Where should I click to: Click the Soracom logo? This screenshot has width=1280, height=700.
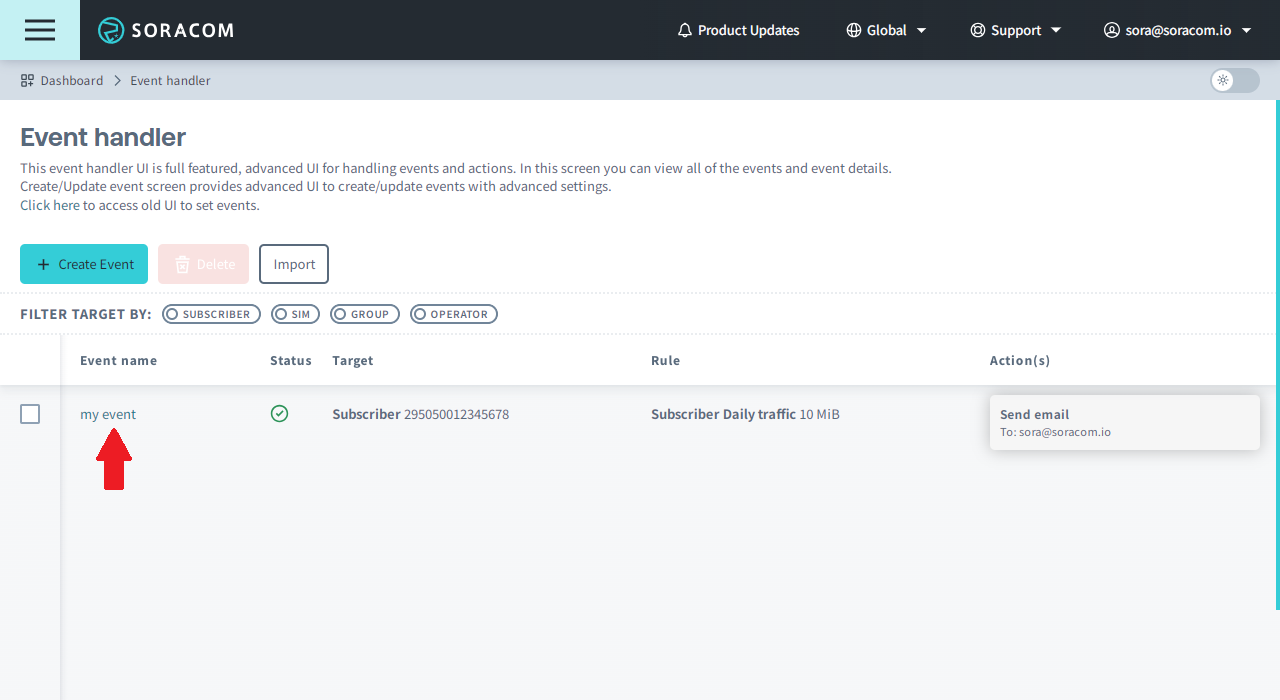[166, 30]
